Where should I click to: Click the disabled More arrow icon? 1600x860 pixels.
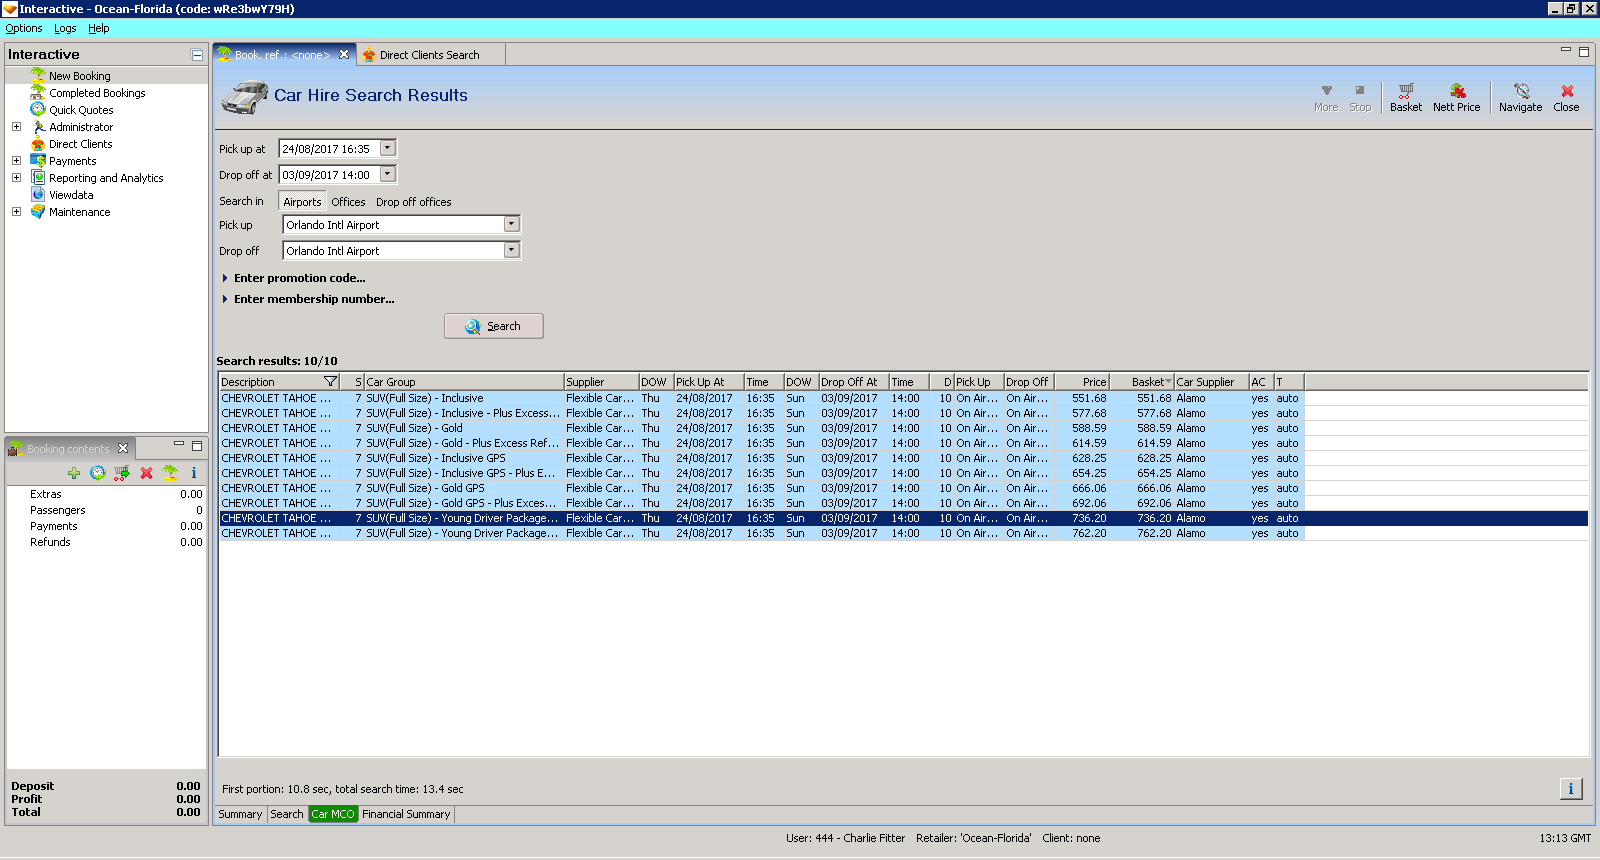click(x=1327, y=90)
